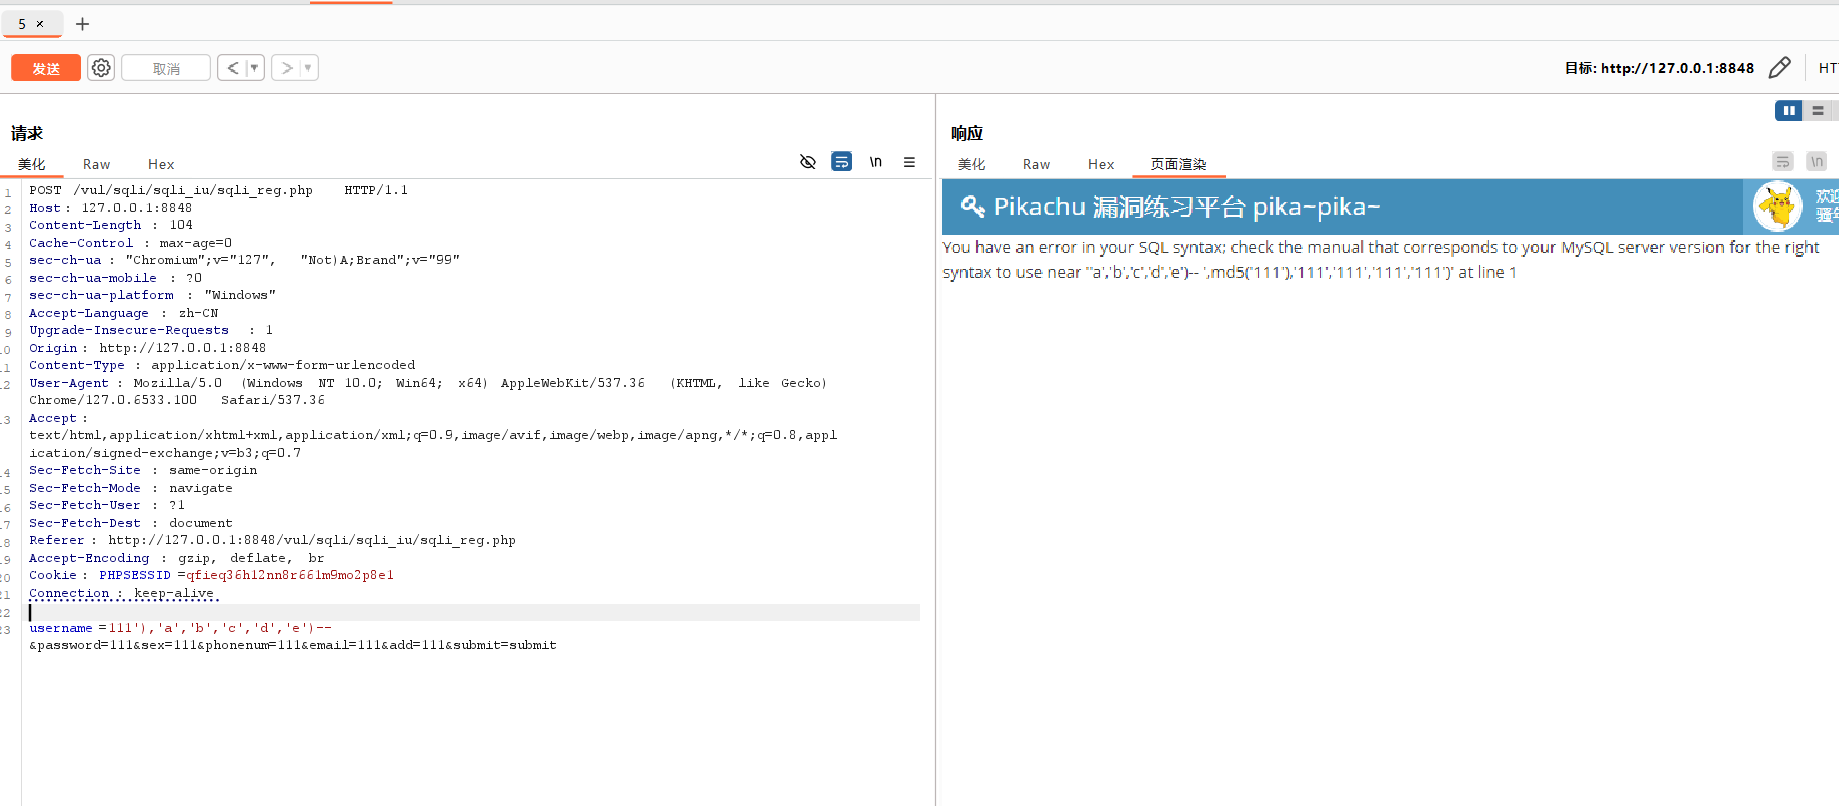
Task: Expand the back history dropdown arrow
Action: 255,68
